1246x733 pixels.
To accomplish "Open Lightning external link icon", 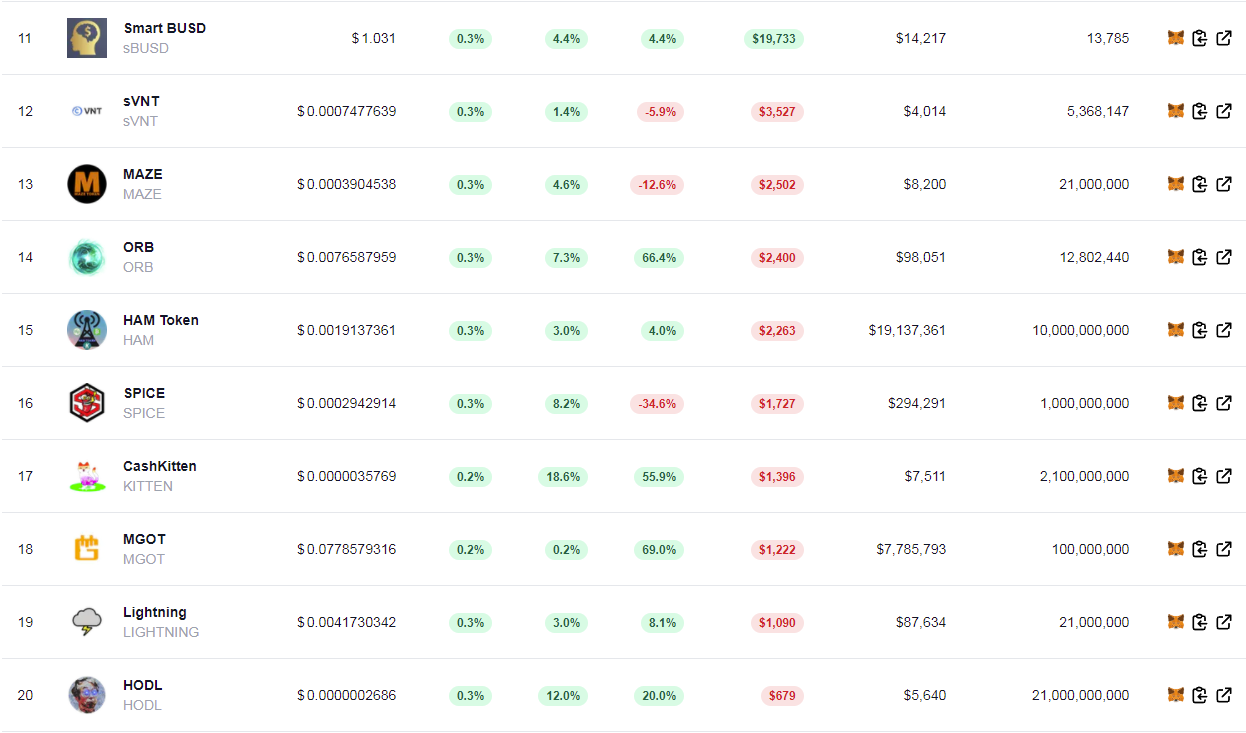I will [x=1224, y=622].
